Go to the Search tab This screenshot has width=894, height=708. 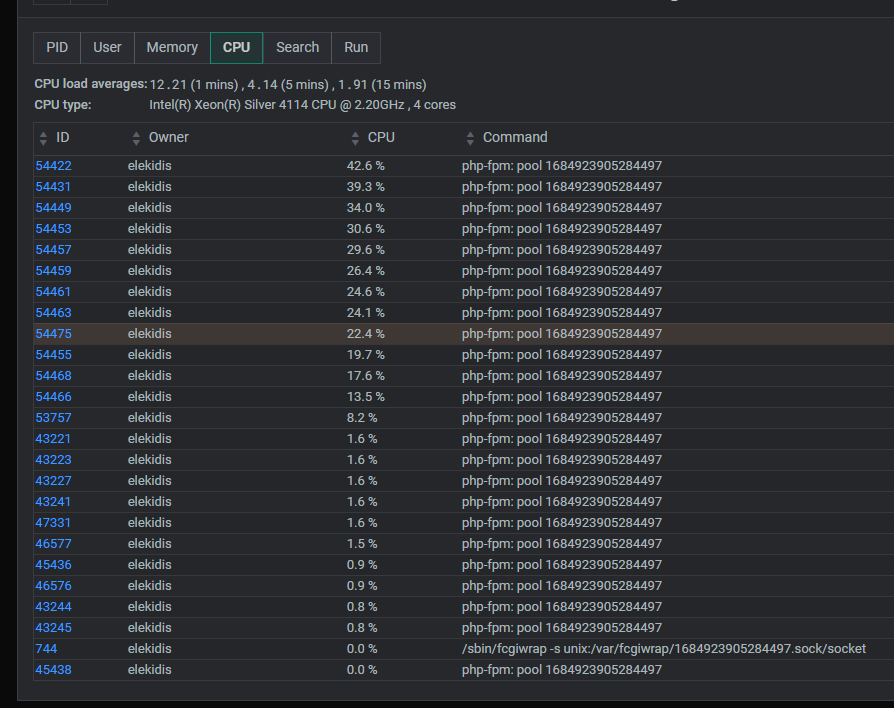click(x=298, y=48)
